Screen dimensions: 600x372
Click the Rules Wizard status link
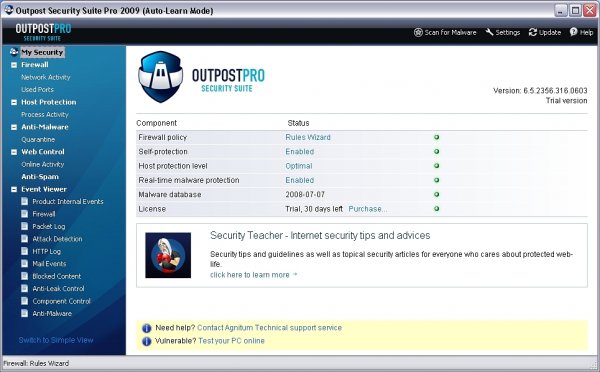coord(308,137)
